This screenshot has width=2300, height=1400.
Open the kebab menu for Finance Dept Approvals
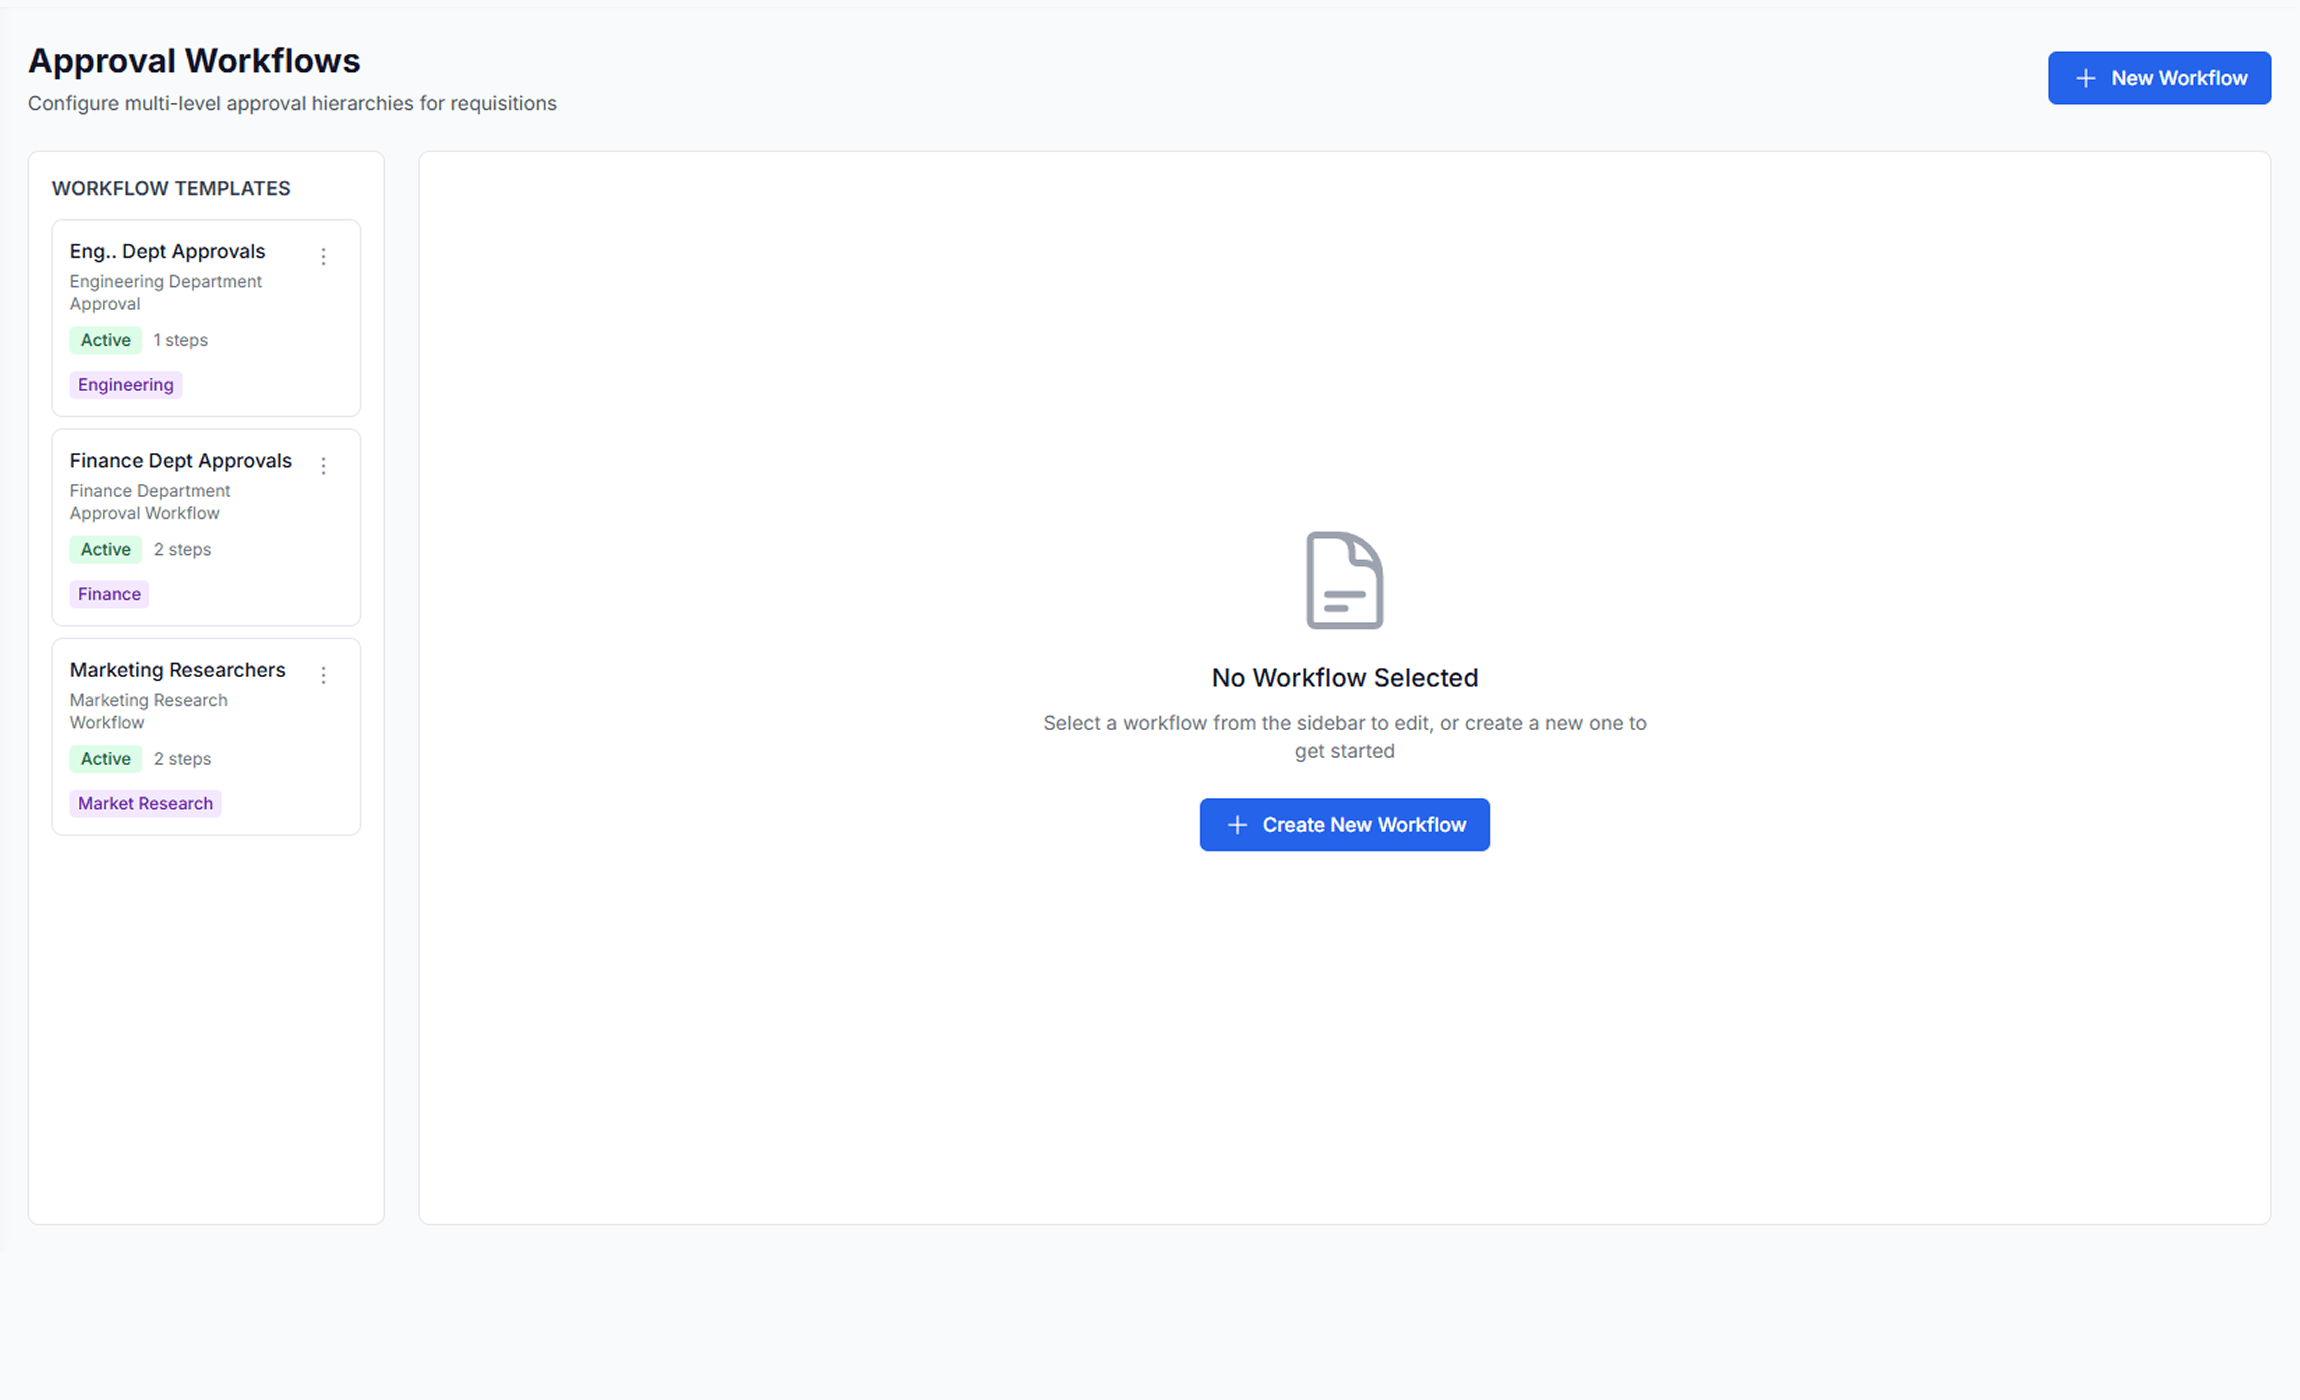[x=324, y=466]
